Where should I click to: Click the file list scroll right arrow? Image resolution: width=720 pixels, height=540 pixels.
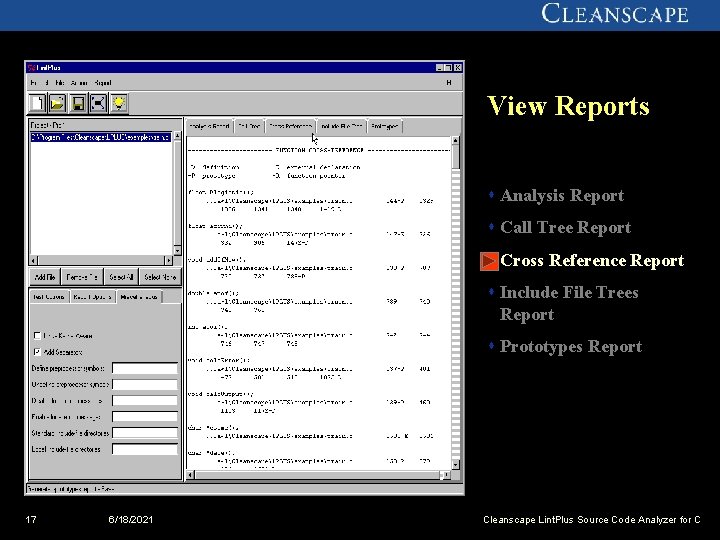click(x=169, y=260)
